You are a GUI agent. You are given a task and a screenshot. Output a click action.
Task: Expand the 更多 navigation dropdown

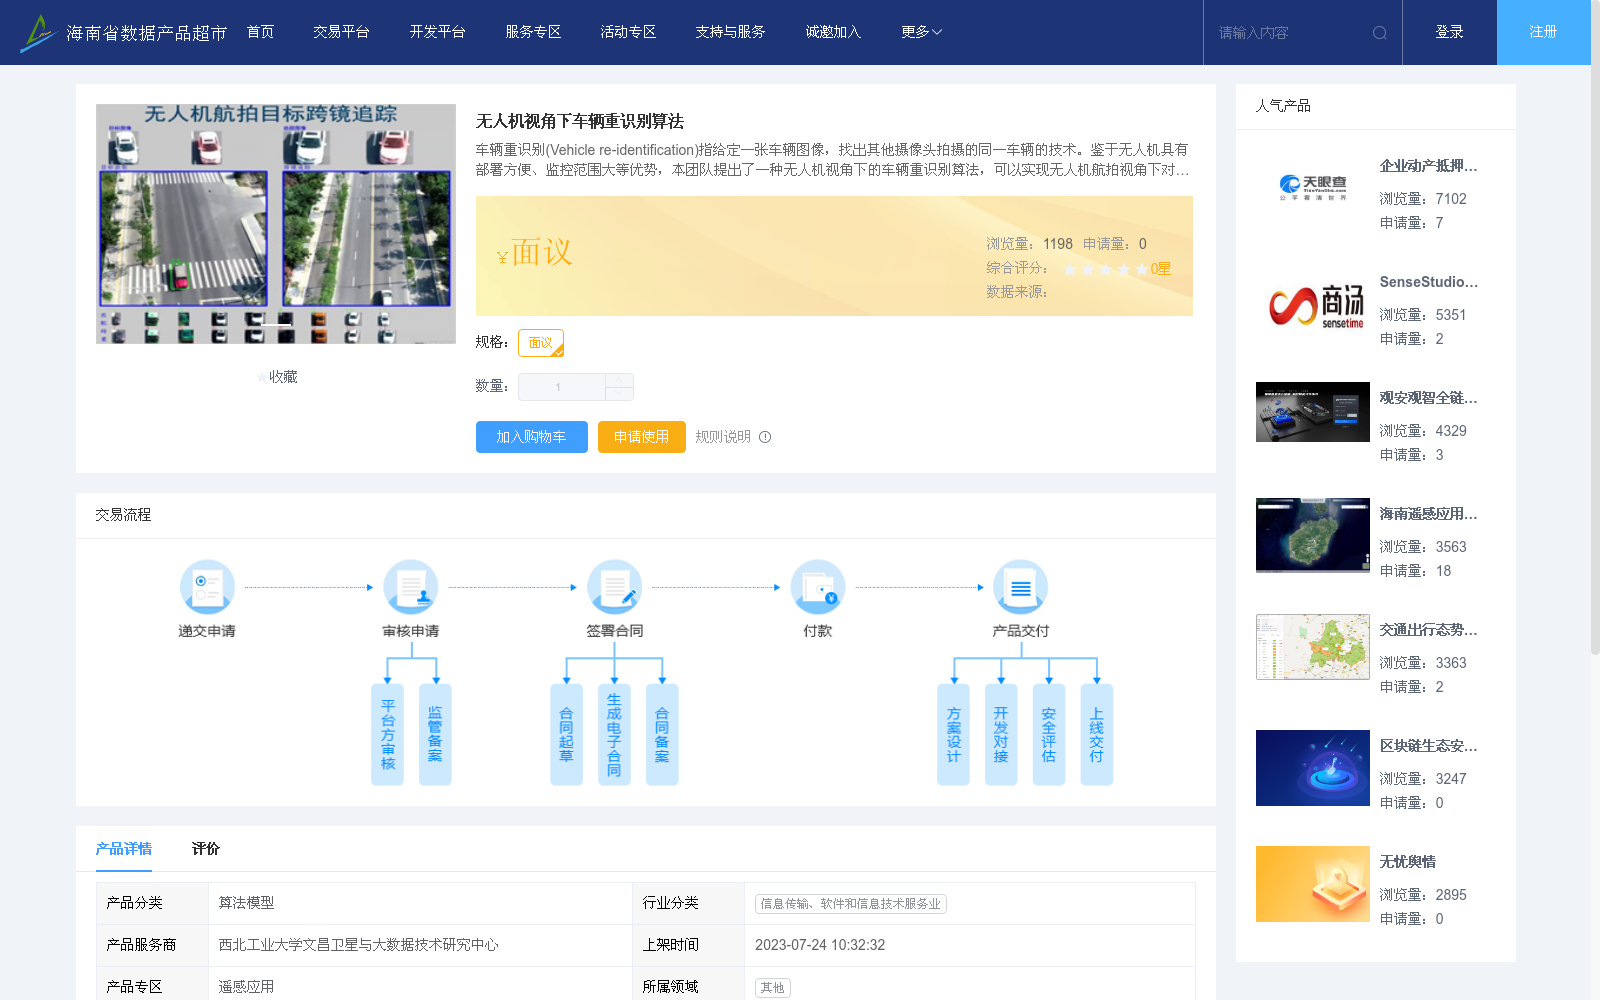click(921, 32)
